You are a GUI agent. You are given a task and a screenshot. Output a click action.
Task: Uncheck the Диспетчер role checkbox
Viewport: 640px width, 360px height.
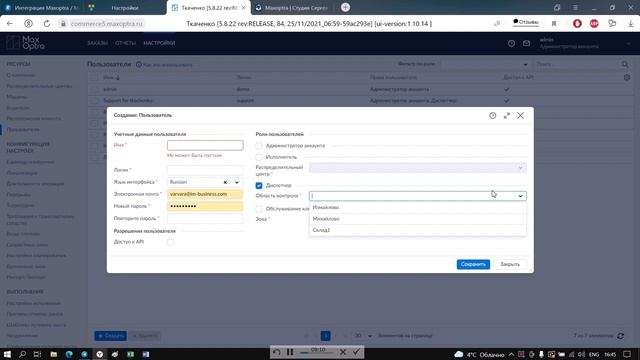[259, 185]
